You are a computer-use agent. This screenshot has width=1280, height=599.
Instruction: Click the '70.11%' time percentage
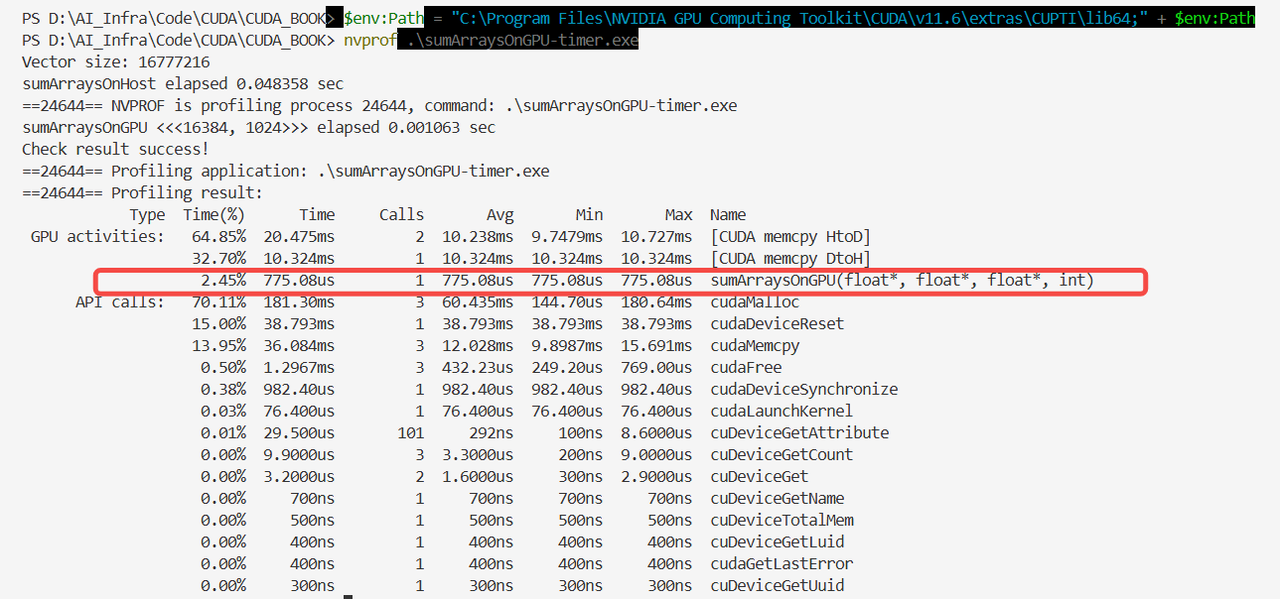219,302
